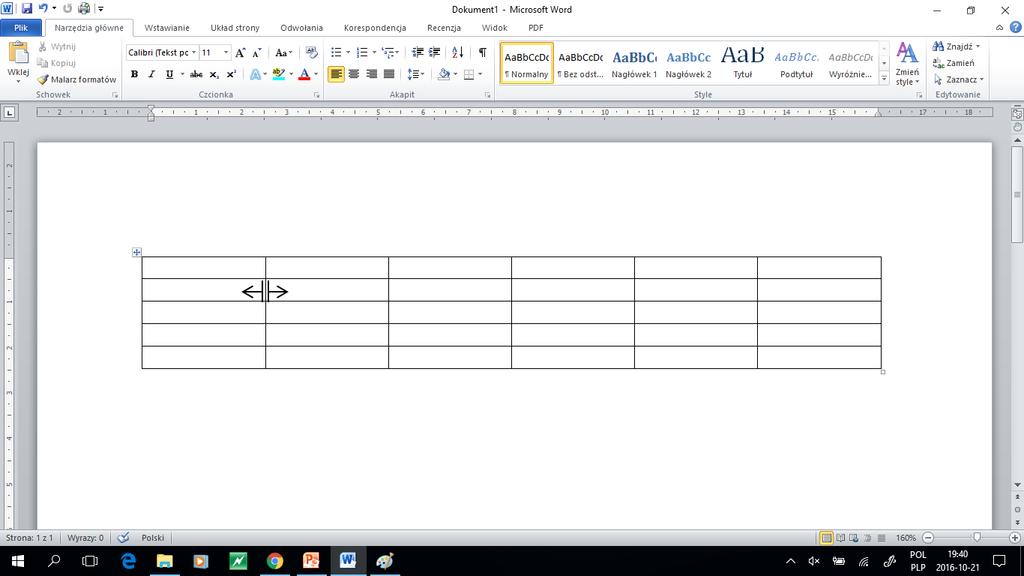Select the Nagłówek 1 style

point(634,63)
